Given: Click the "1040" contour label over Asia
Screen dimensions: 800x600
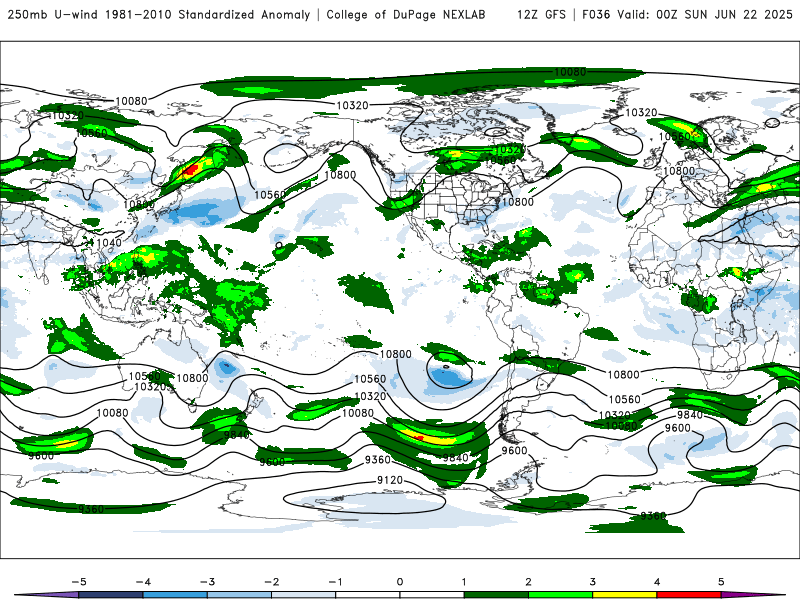Looking at the screenshot, I should click(x=109, y=243).
